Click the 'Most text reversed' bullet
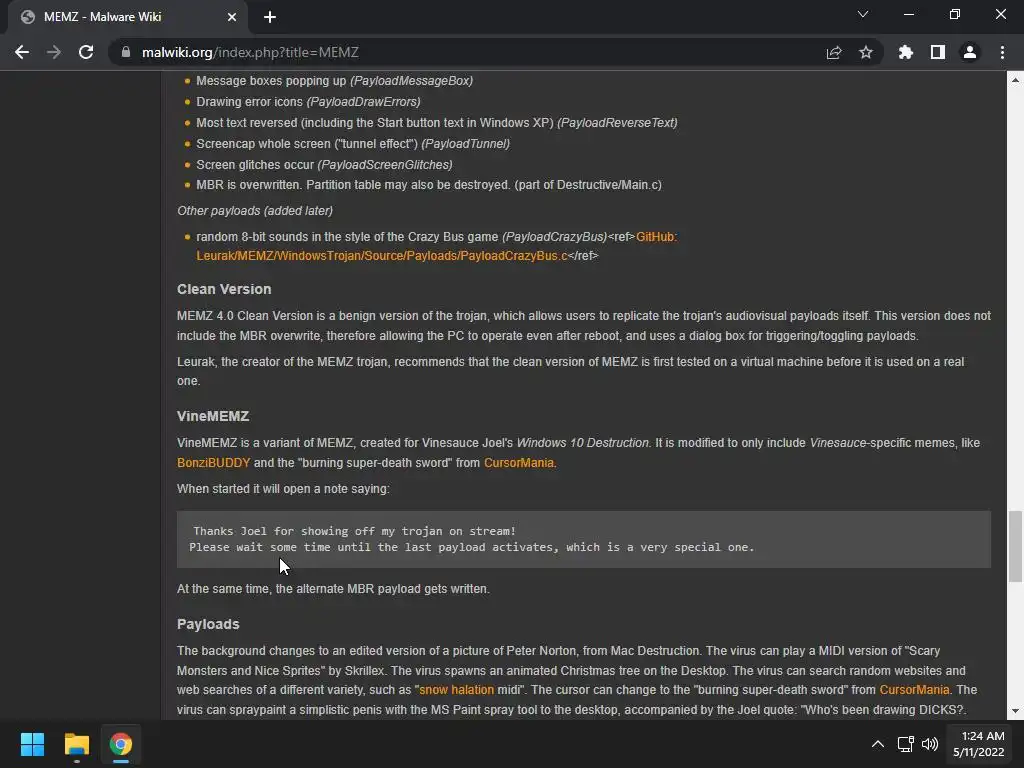The width and height of the screenshot is (1024, 768). pos(437,123)
